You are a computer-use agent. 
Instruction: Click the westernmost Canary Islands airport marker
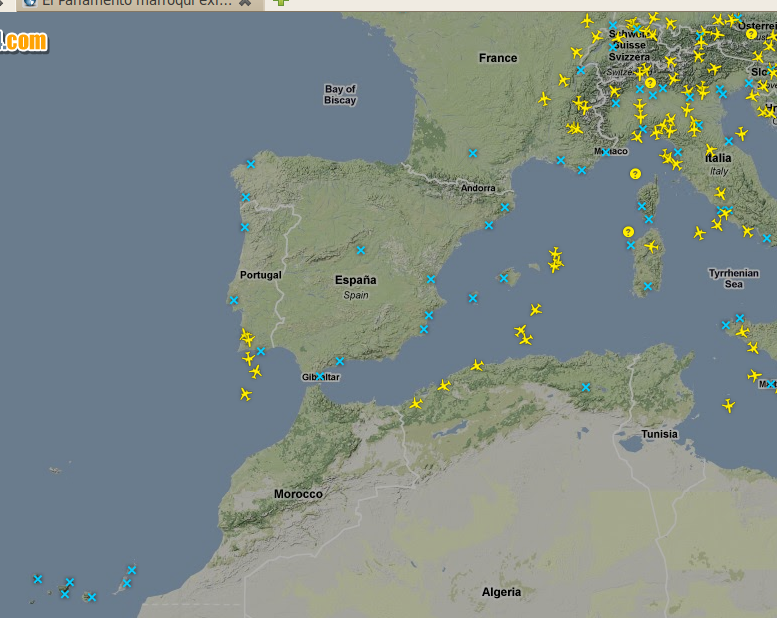point(38,579)
